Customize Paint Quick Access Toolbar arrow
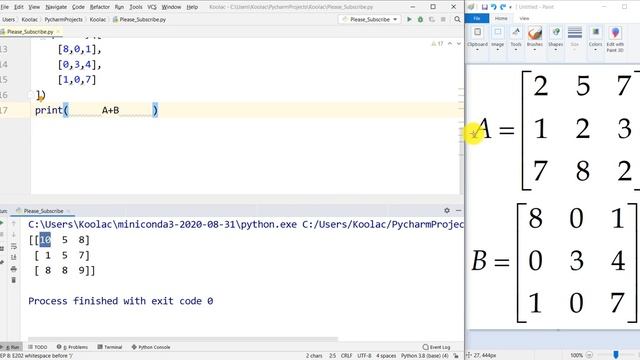The image size is (640, 360). point(510,7)
